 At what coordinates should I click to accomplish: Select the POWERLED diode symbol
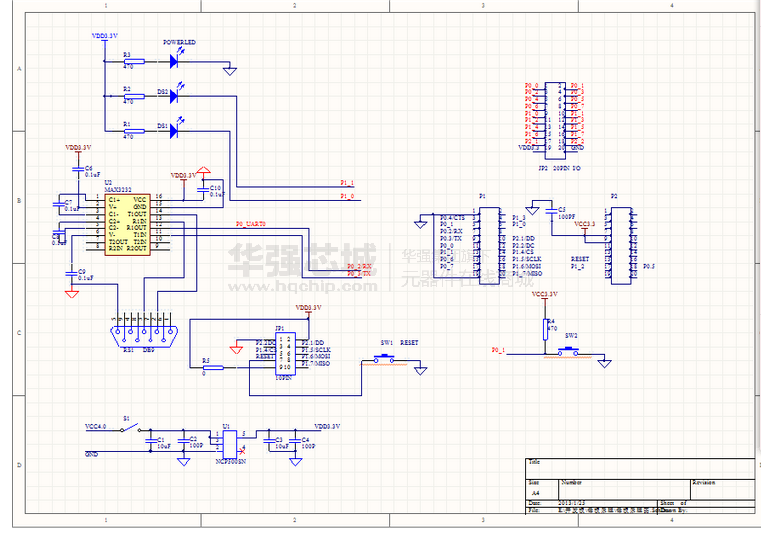(x=175, y=60)
